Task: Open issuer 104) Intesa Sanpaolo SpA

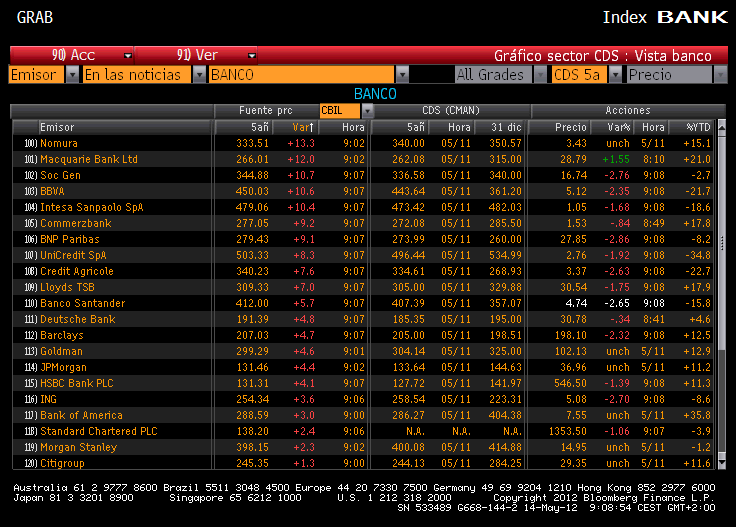Action: 92,207
